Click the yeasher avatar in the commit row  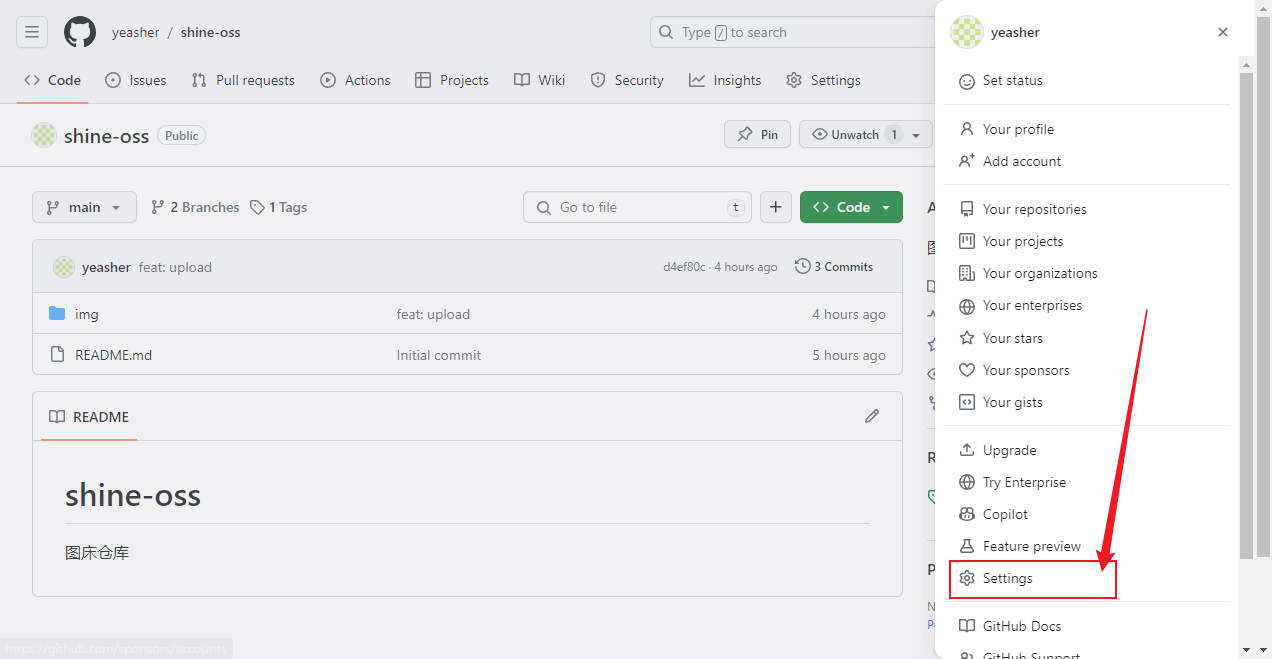[x=64, y=267]
